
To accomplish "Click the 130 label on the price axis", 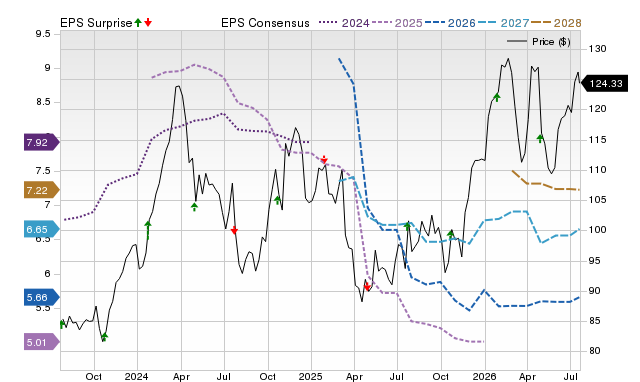I will coord(597,49).
